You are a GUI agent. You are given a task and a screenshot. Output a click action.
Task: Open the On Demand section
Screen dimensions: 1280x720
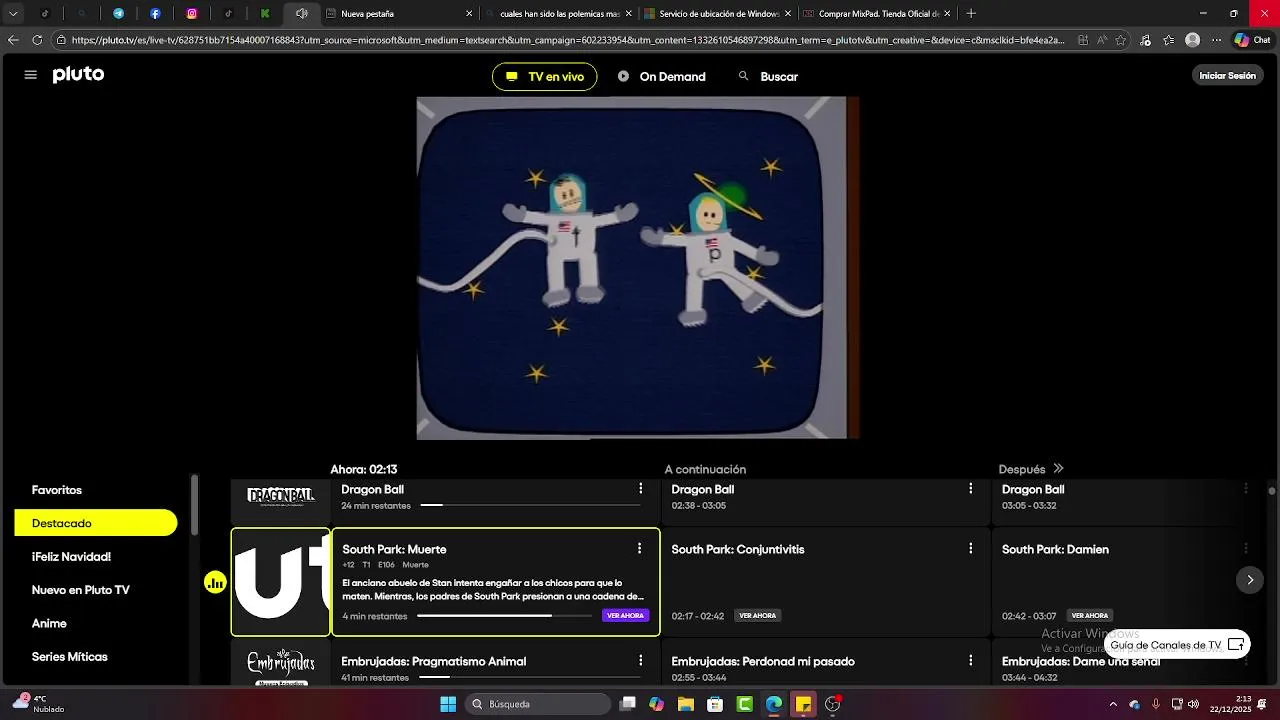pyautogui.click(x=661, y=77)
